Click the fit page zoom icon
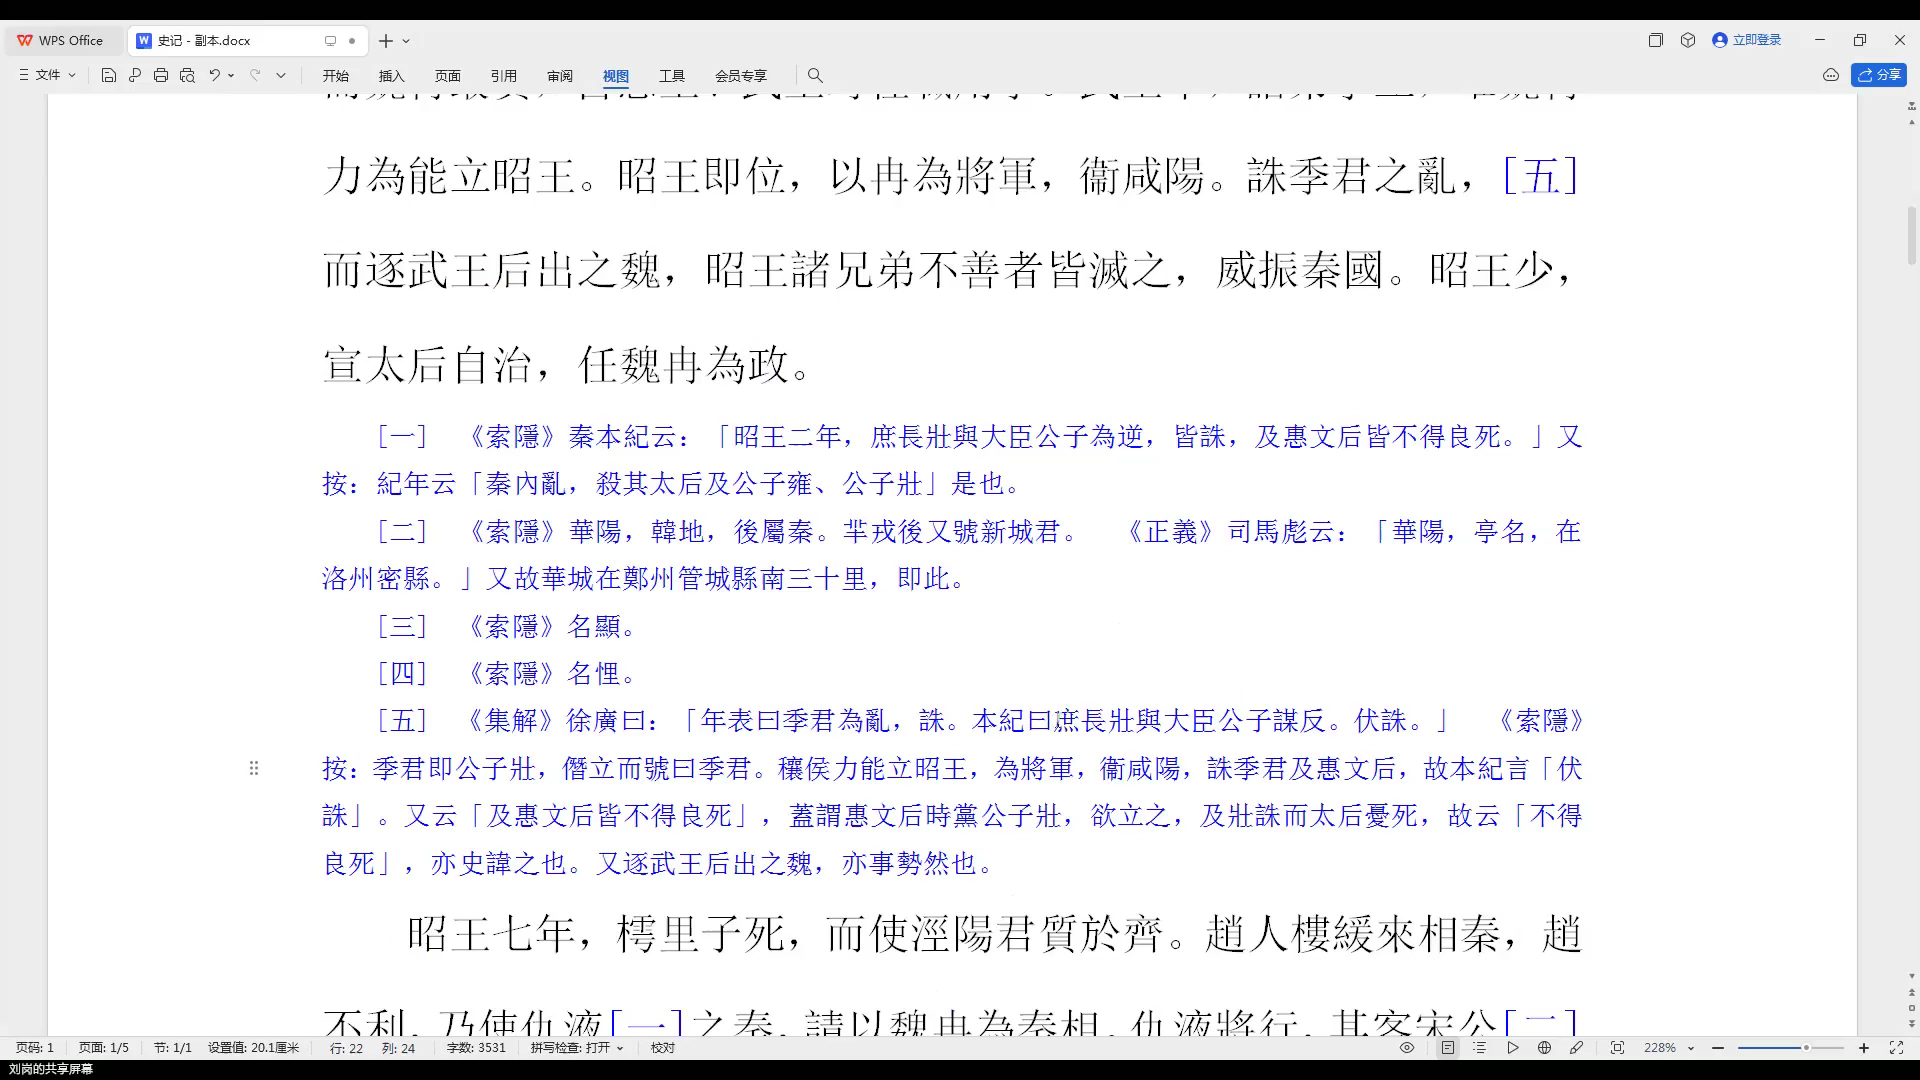 1617,1048
